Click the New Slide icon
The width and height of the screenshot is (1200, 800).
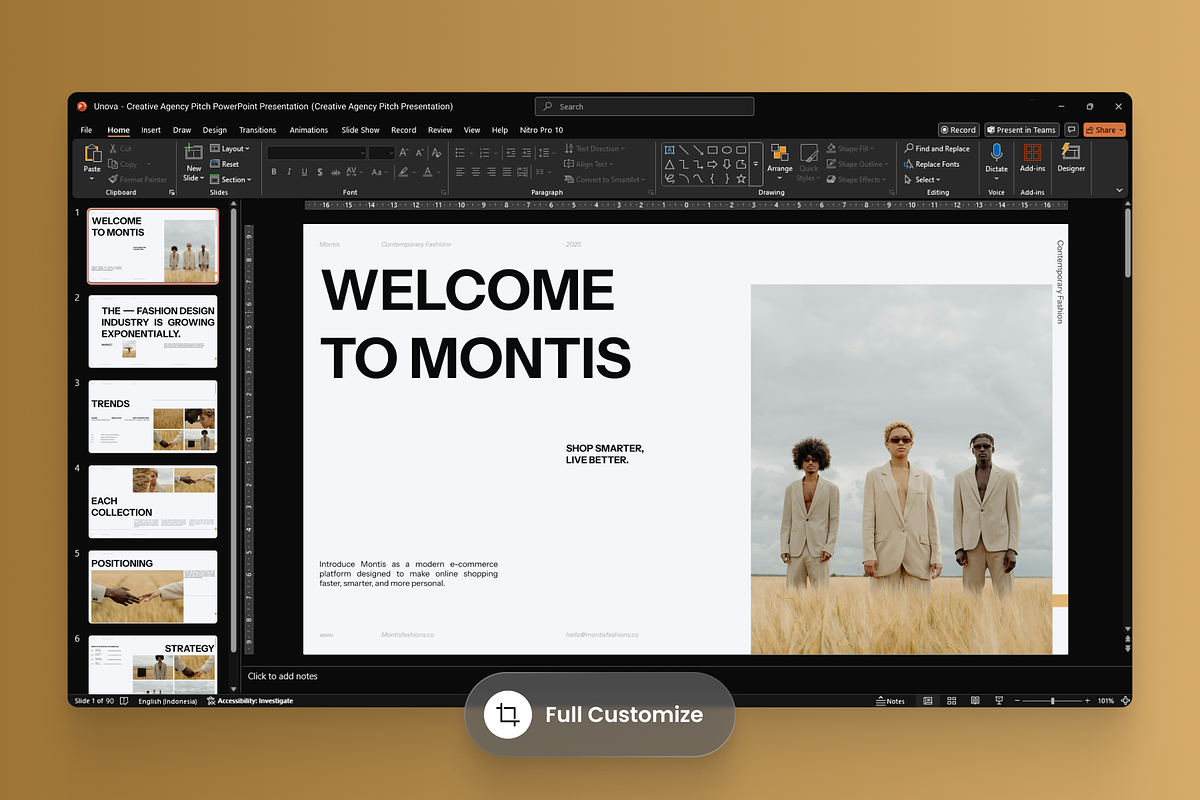(193, 153)
